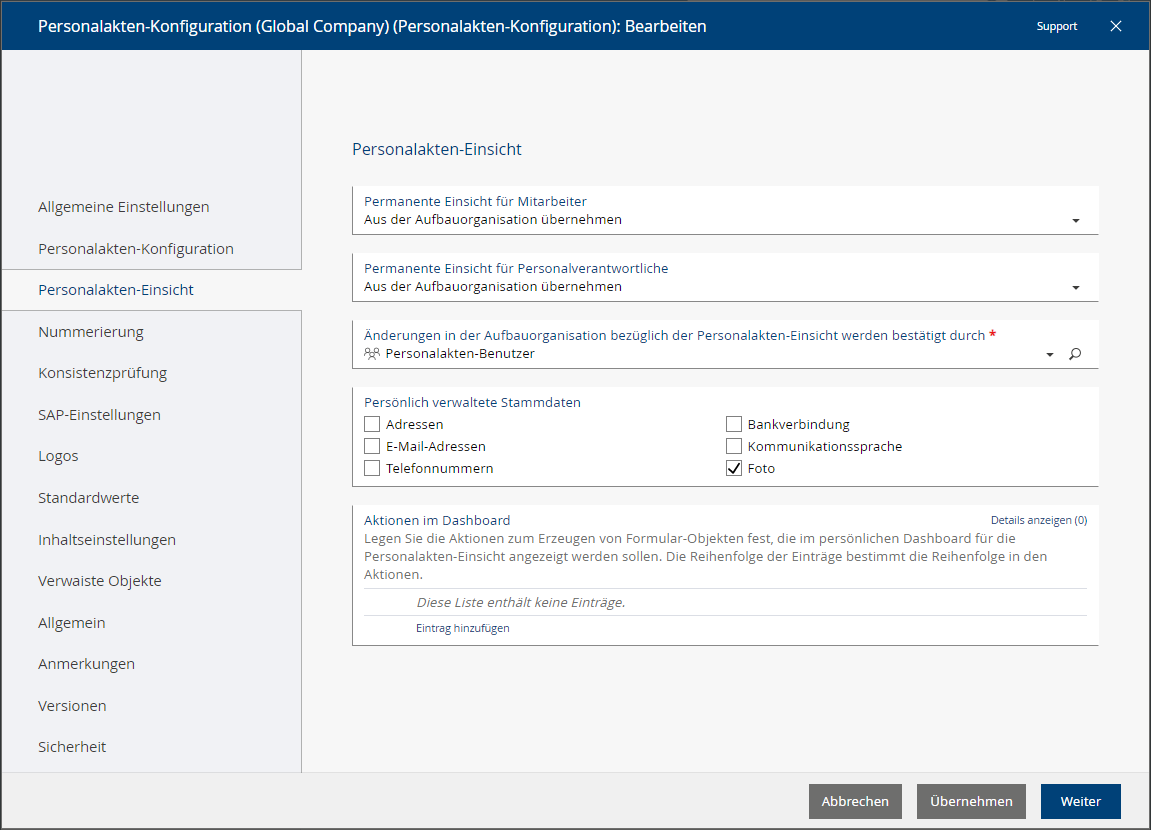Open dropdown arrow for Personalakten-Benutzer field
The height and width of the screenshot is (830, 1151).
tap(1050, 354)
